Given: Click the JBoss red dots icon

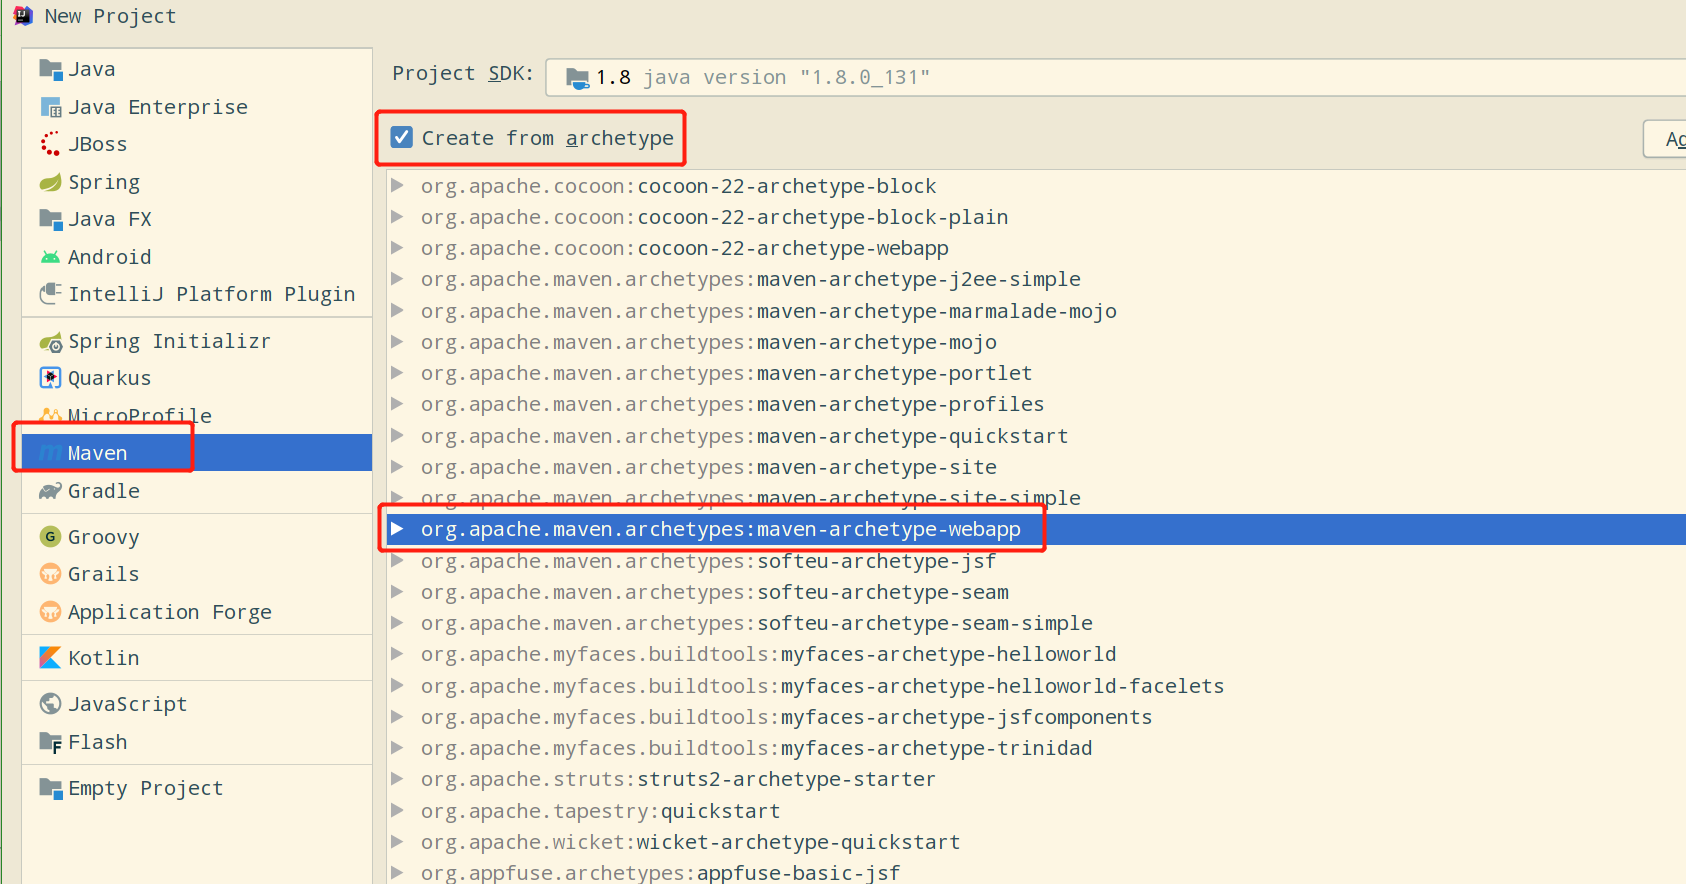Looking at the screenshot, I should pos(50,144).
